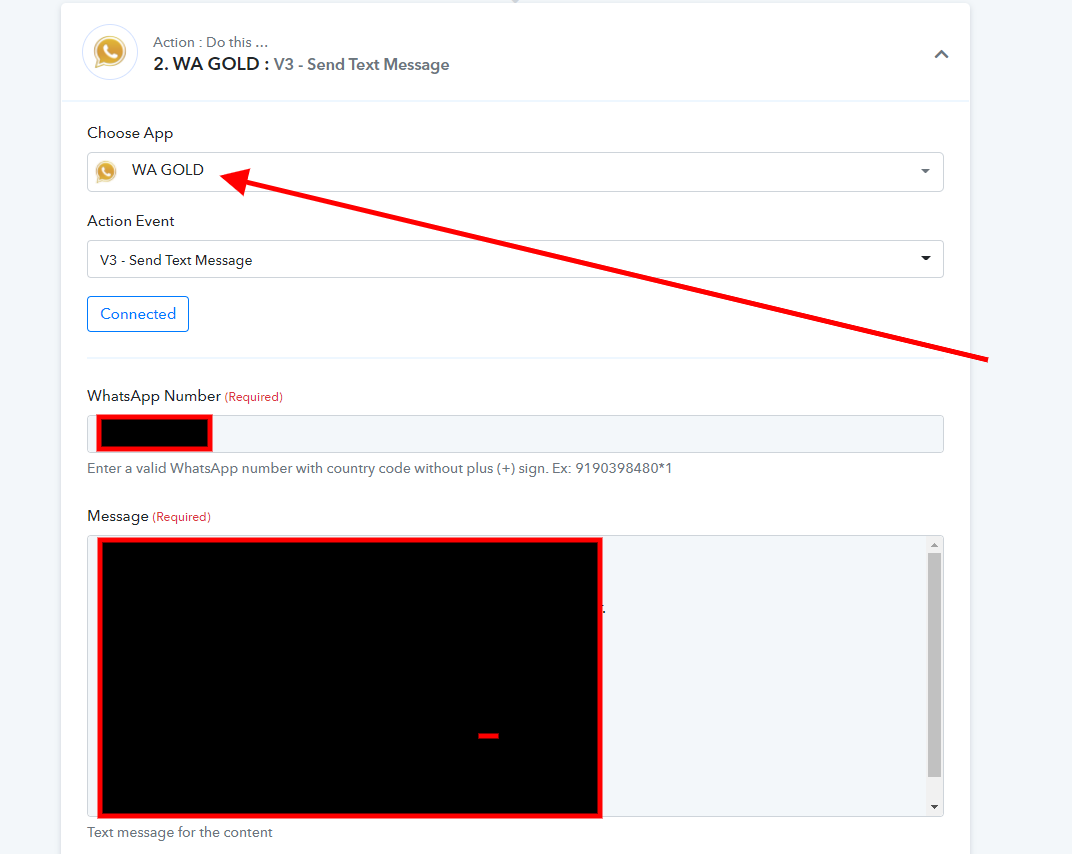Open the Choose App dropdown
The height and width of the screenshot is (854, 1072).
515,172
